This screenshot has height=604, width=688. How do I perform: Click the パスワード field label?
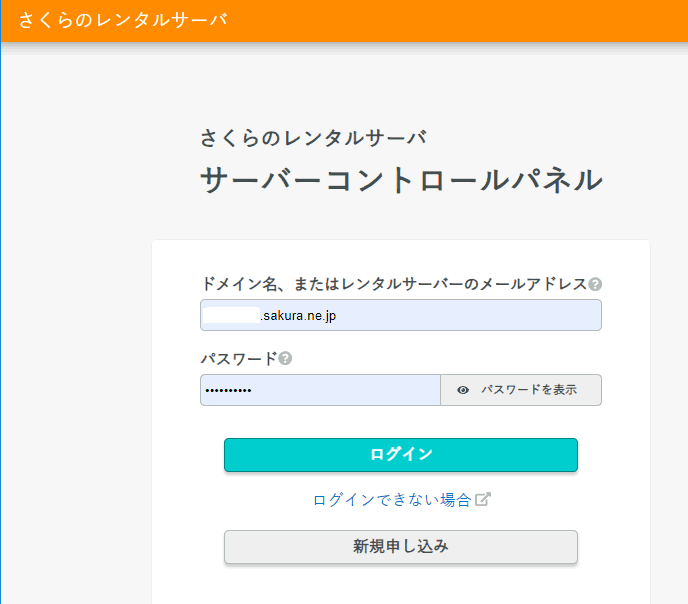click(238, 359)
